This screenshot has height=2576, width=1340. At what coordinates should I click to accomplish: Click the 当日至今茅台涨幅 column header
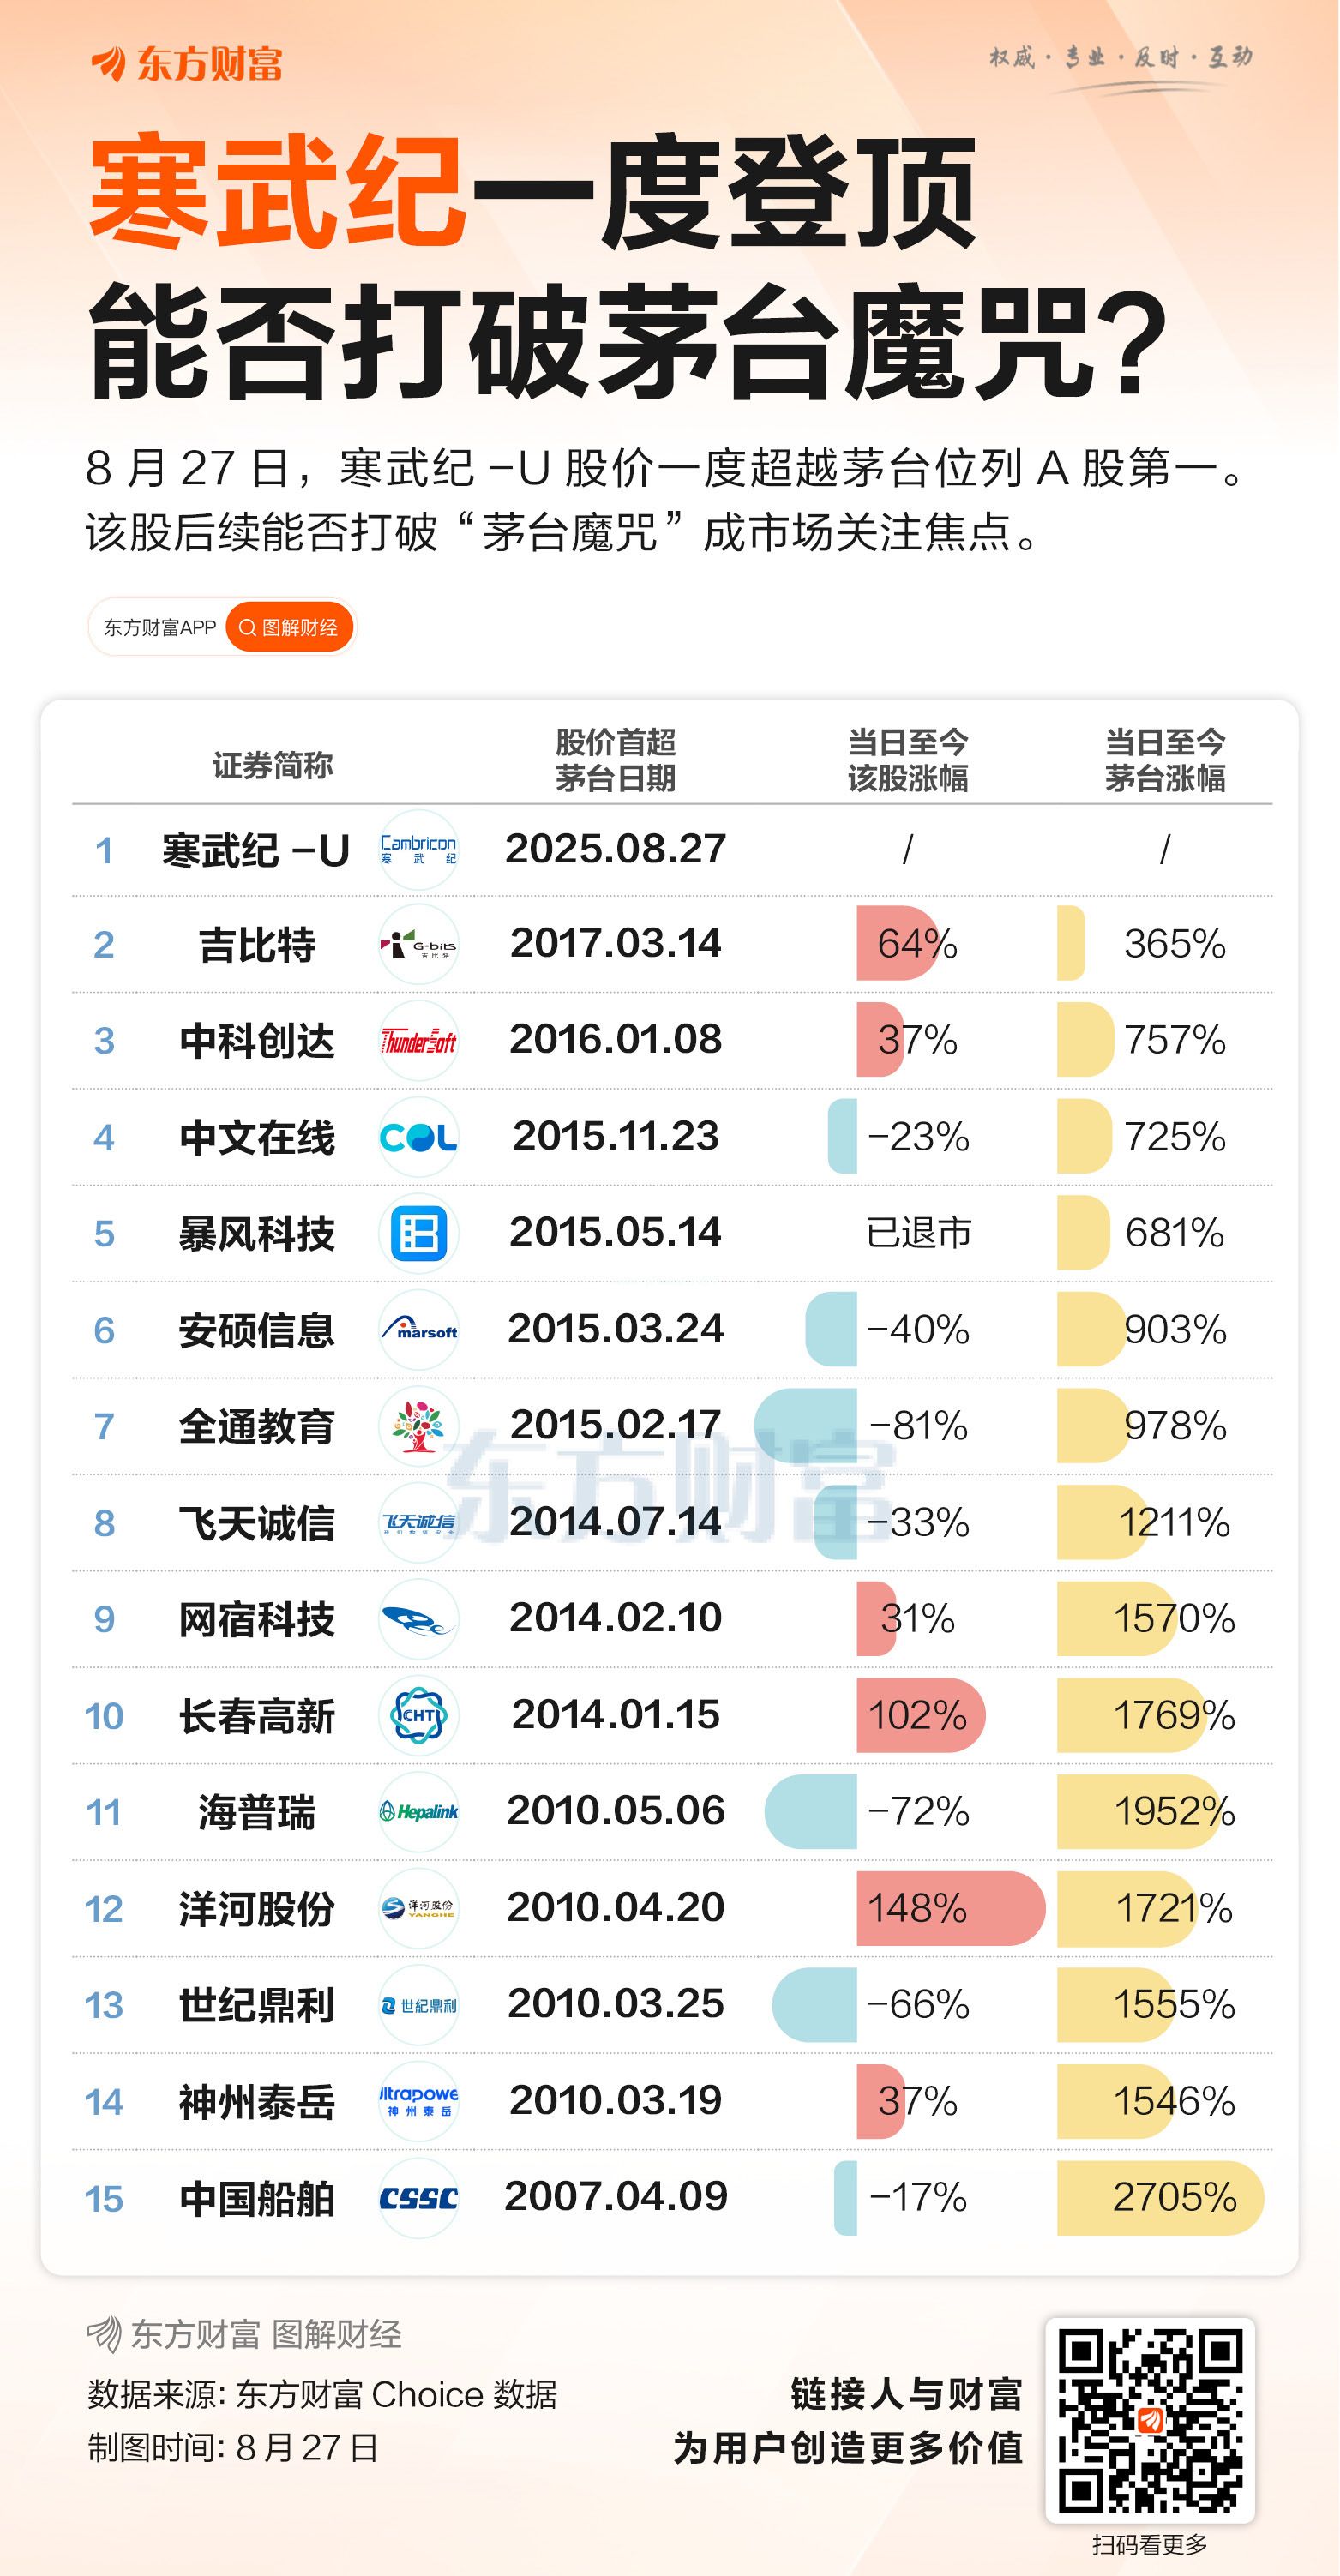click(x=1165, y=760)
